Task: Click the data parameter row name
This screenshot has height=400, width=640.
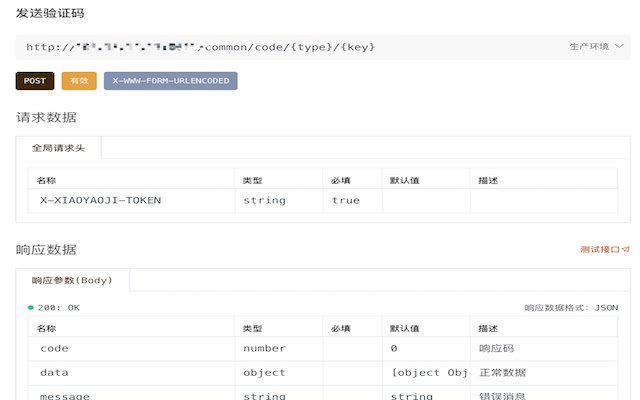Action: pyautogui.click(x=54, y=373)
